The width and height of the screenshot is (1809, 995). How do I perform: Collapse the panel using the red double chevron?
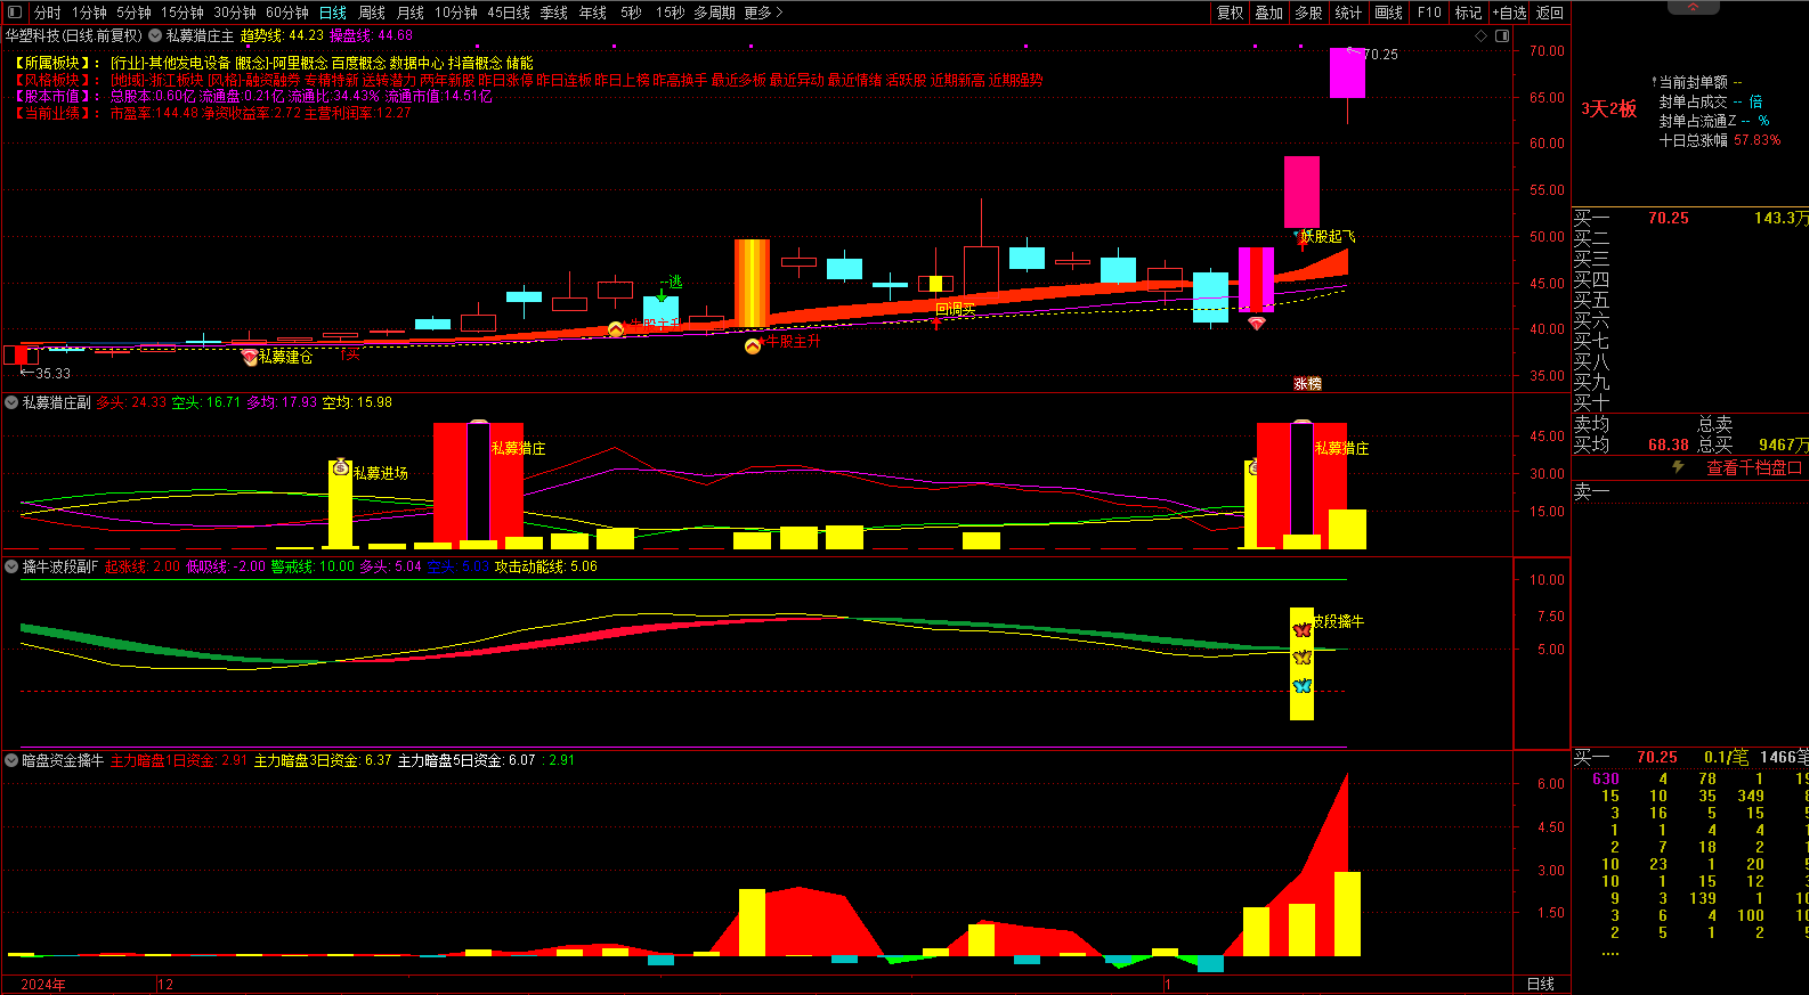(x=1693, y=7)
